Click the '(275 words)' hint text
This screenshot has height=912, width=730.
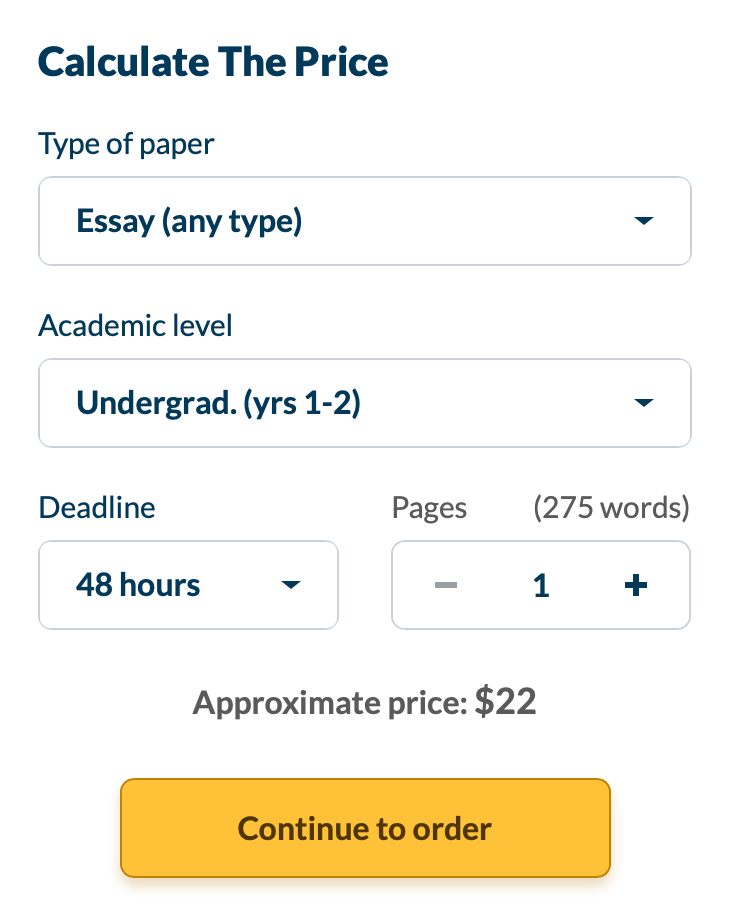point(611,508)
